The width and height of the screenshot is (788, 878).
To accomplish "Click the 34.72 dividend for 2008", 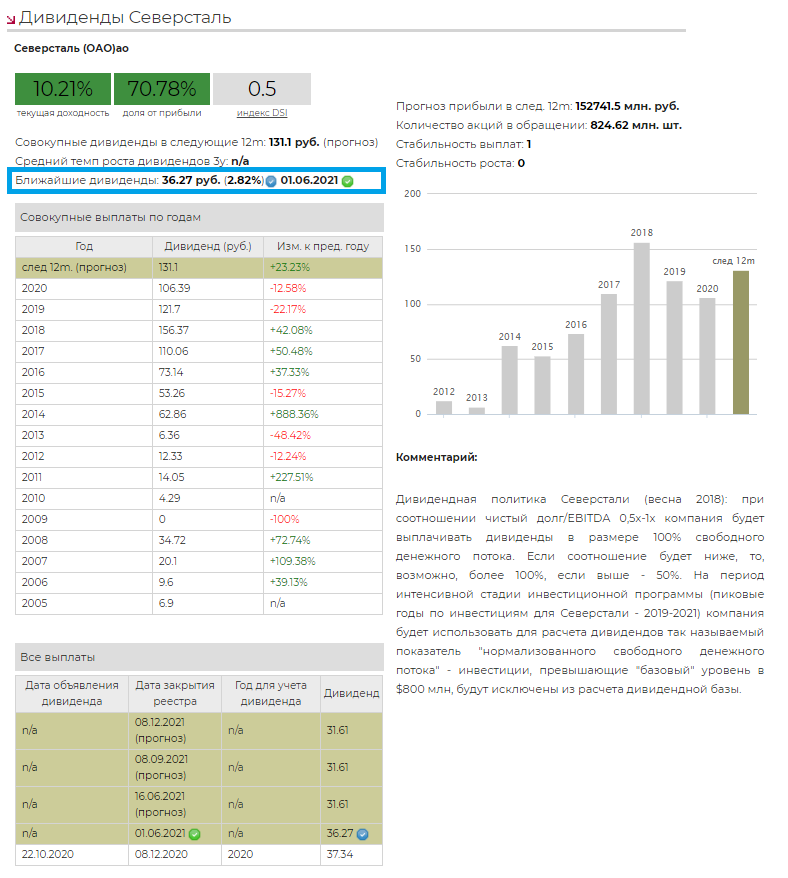I will point(174,540).
